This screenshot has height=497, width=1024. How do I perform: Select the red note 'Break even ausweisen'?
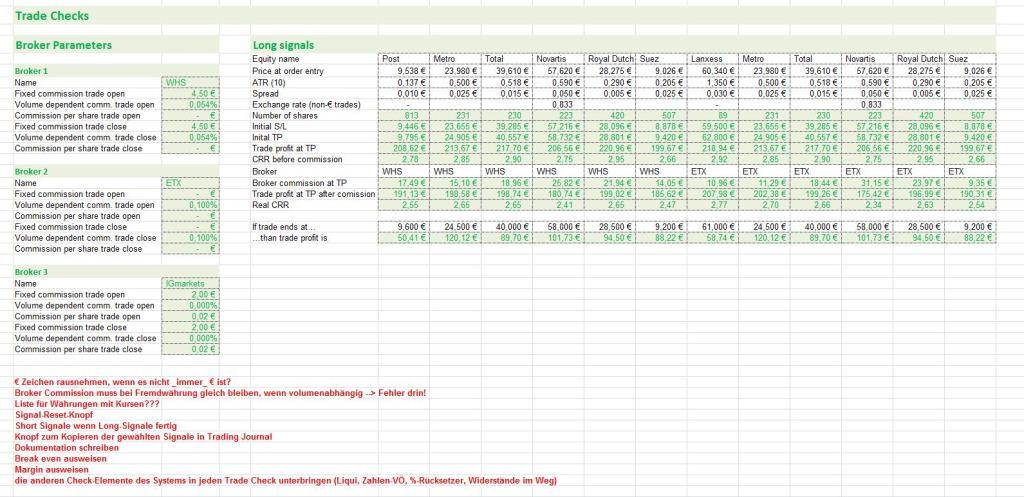(x=60, y=459)
